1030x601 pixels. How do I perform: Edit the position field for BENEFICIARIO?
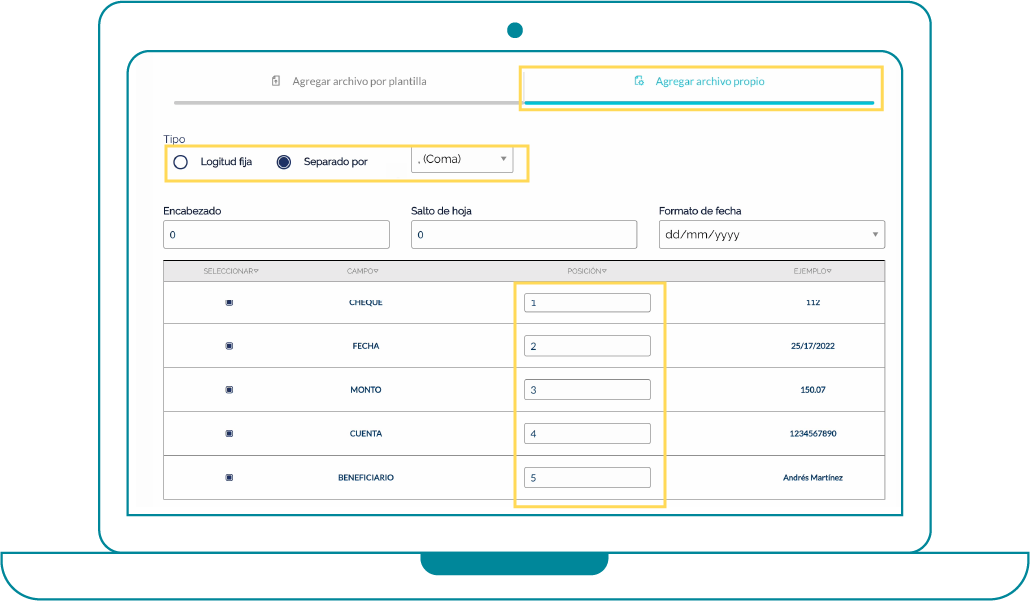[587, 478]
